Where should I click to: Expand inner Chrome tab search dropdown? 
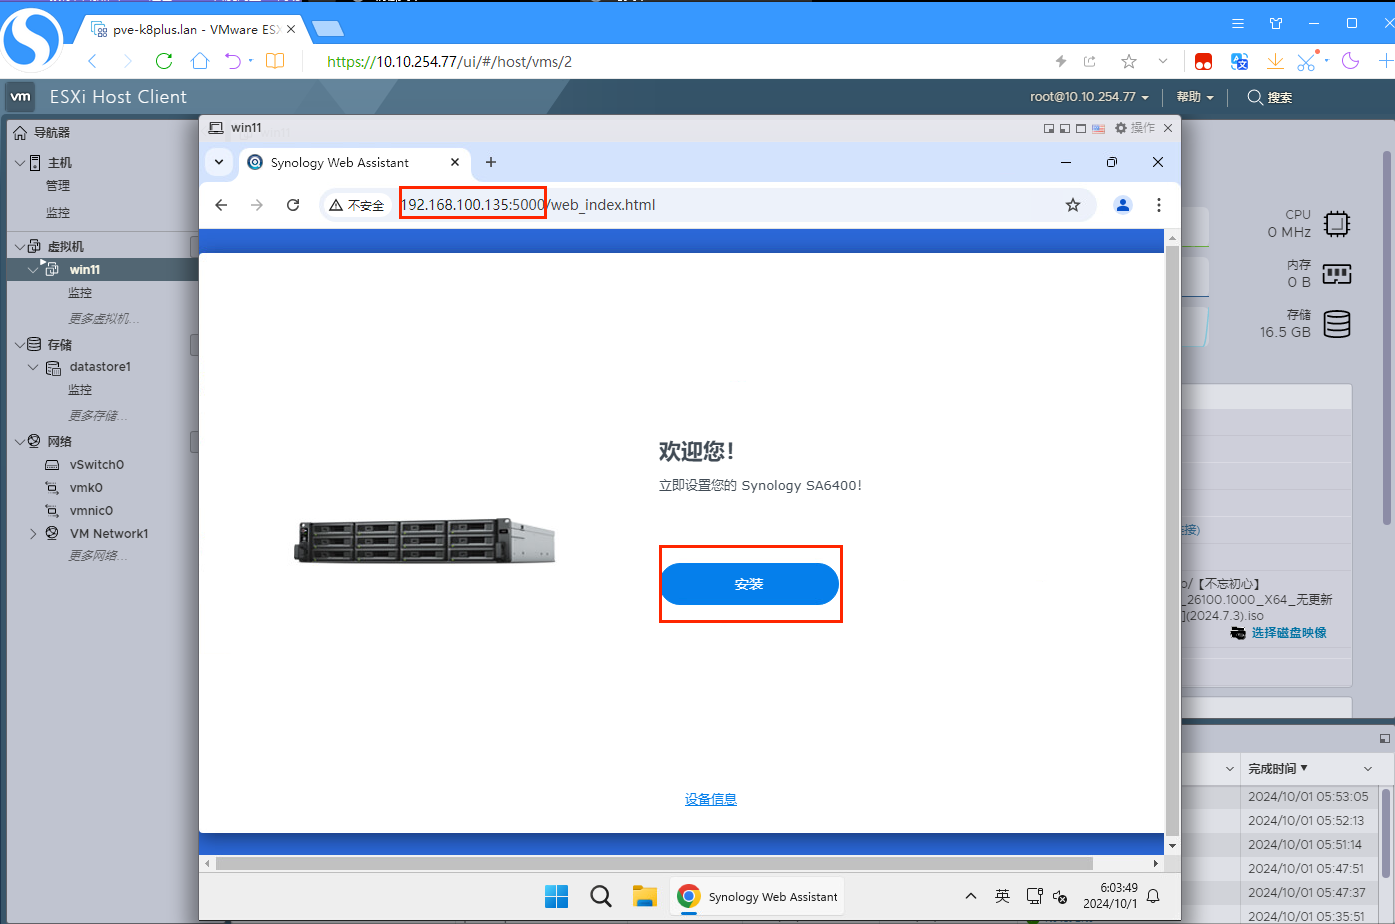pyautogui.click(x=219, y=162)
